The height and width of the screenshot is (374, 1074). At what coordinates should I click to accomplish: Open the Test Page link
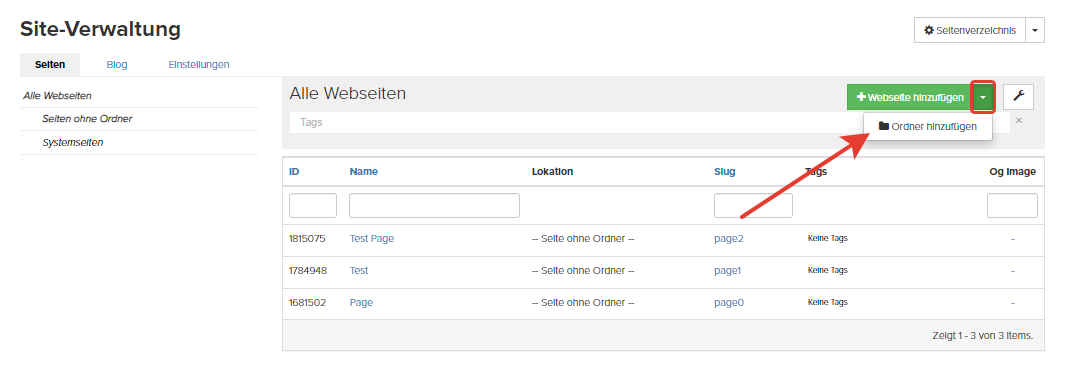[372, 239]
